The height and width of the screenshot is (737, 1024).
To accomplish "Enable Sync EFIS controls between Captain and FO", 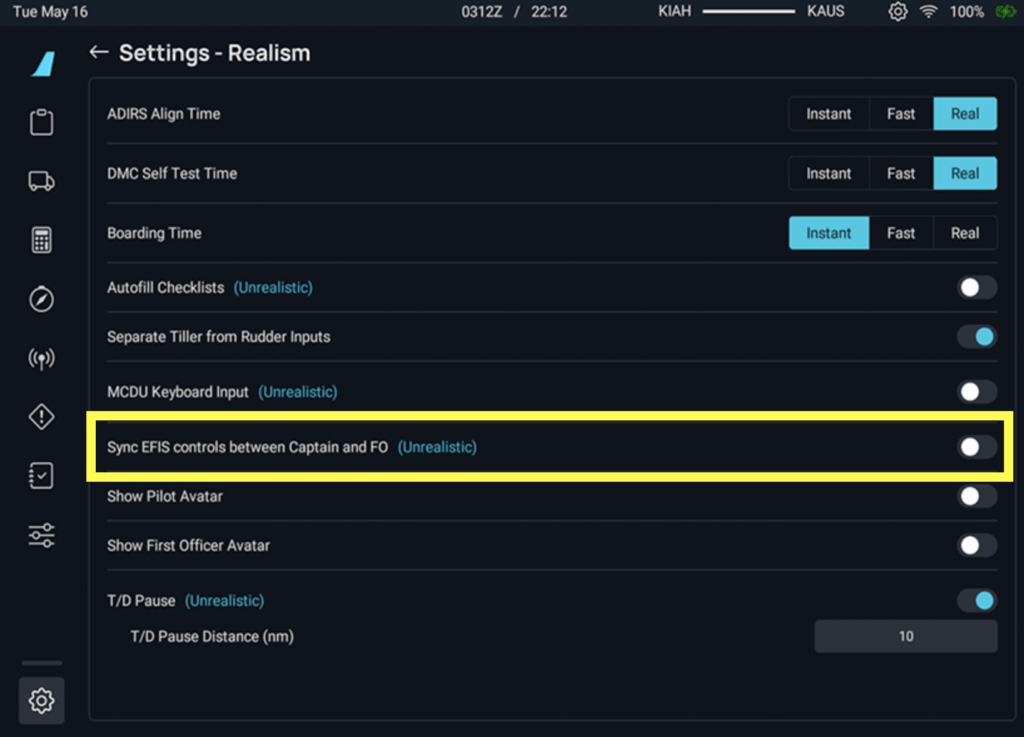I will pos(976,447).
